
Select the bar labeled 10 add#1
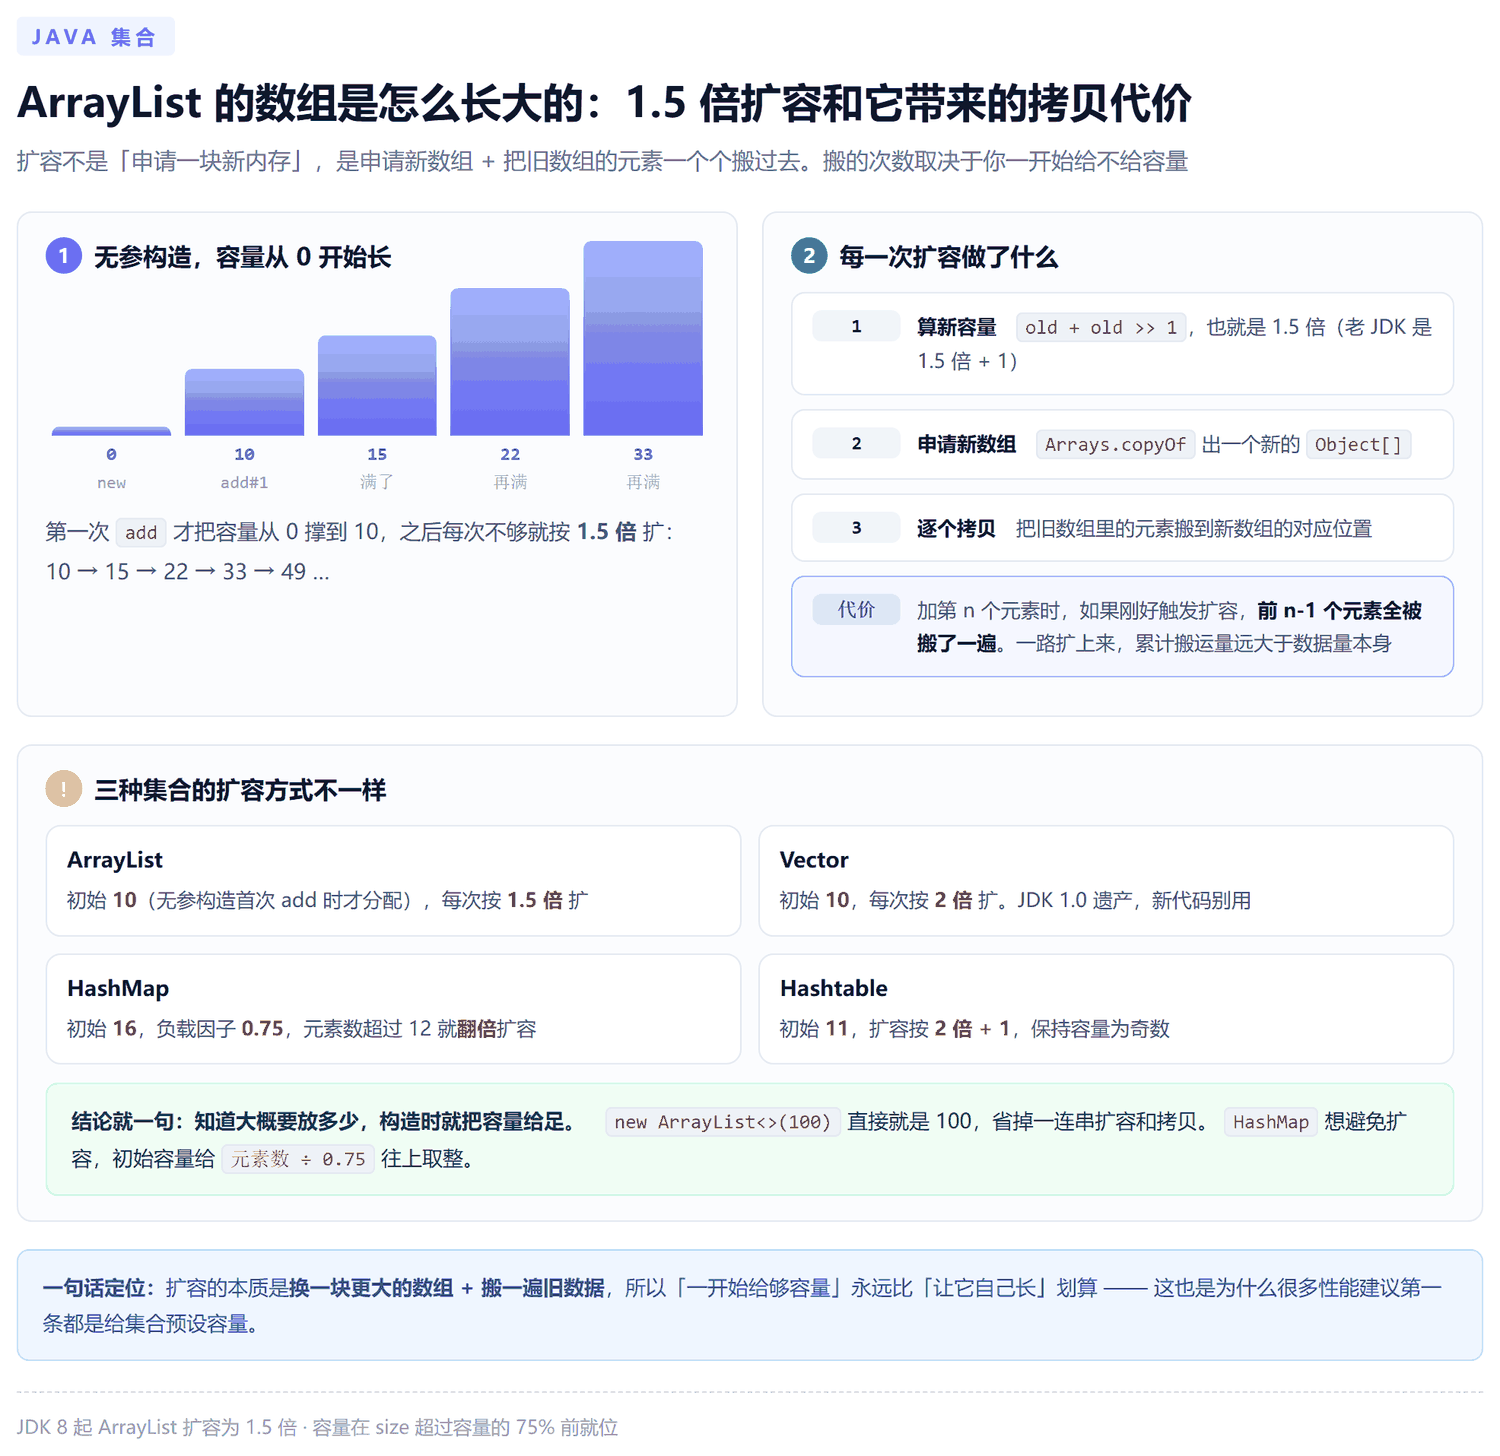point(244,402)
